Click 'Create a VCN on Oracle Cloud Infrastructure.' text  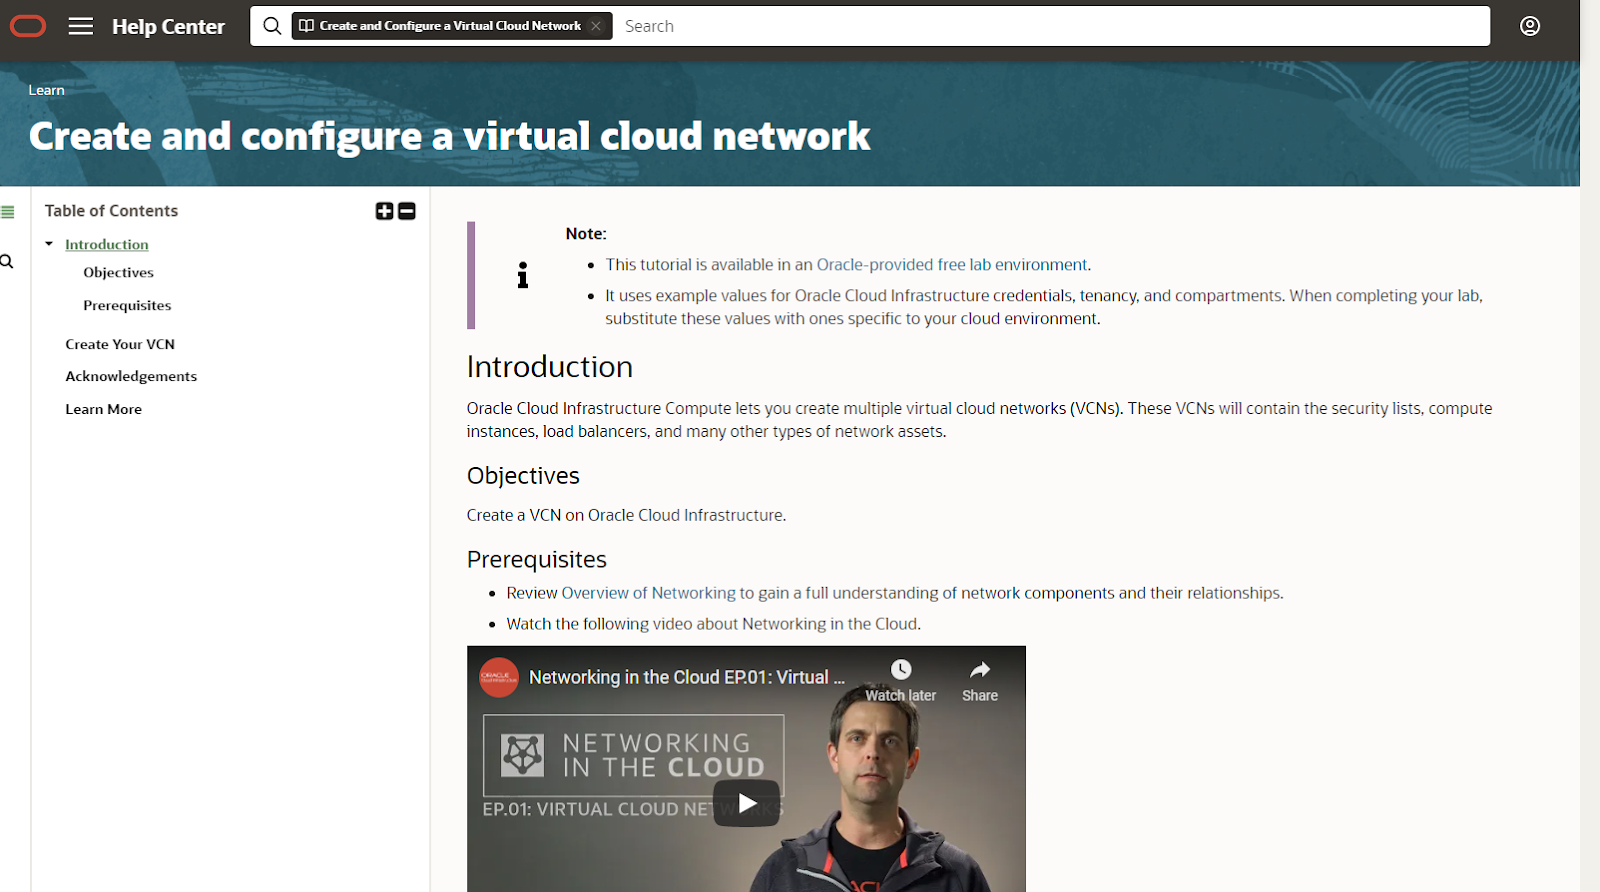point(627,515)
